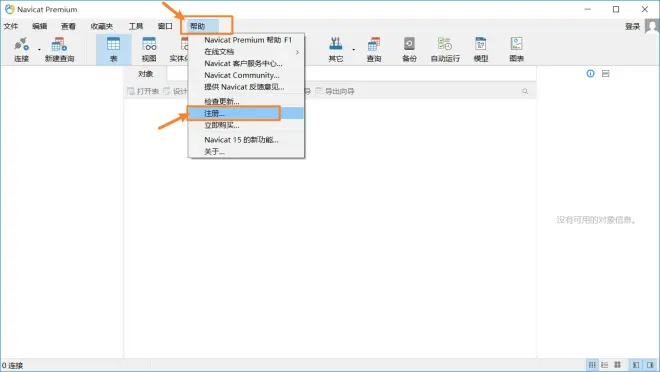Click the New Query (新建查询) icon
This screenshot has height=372, width=660.
59,50
